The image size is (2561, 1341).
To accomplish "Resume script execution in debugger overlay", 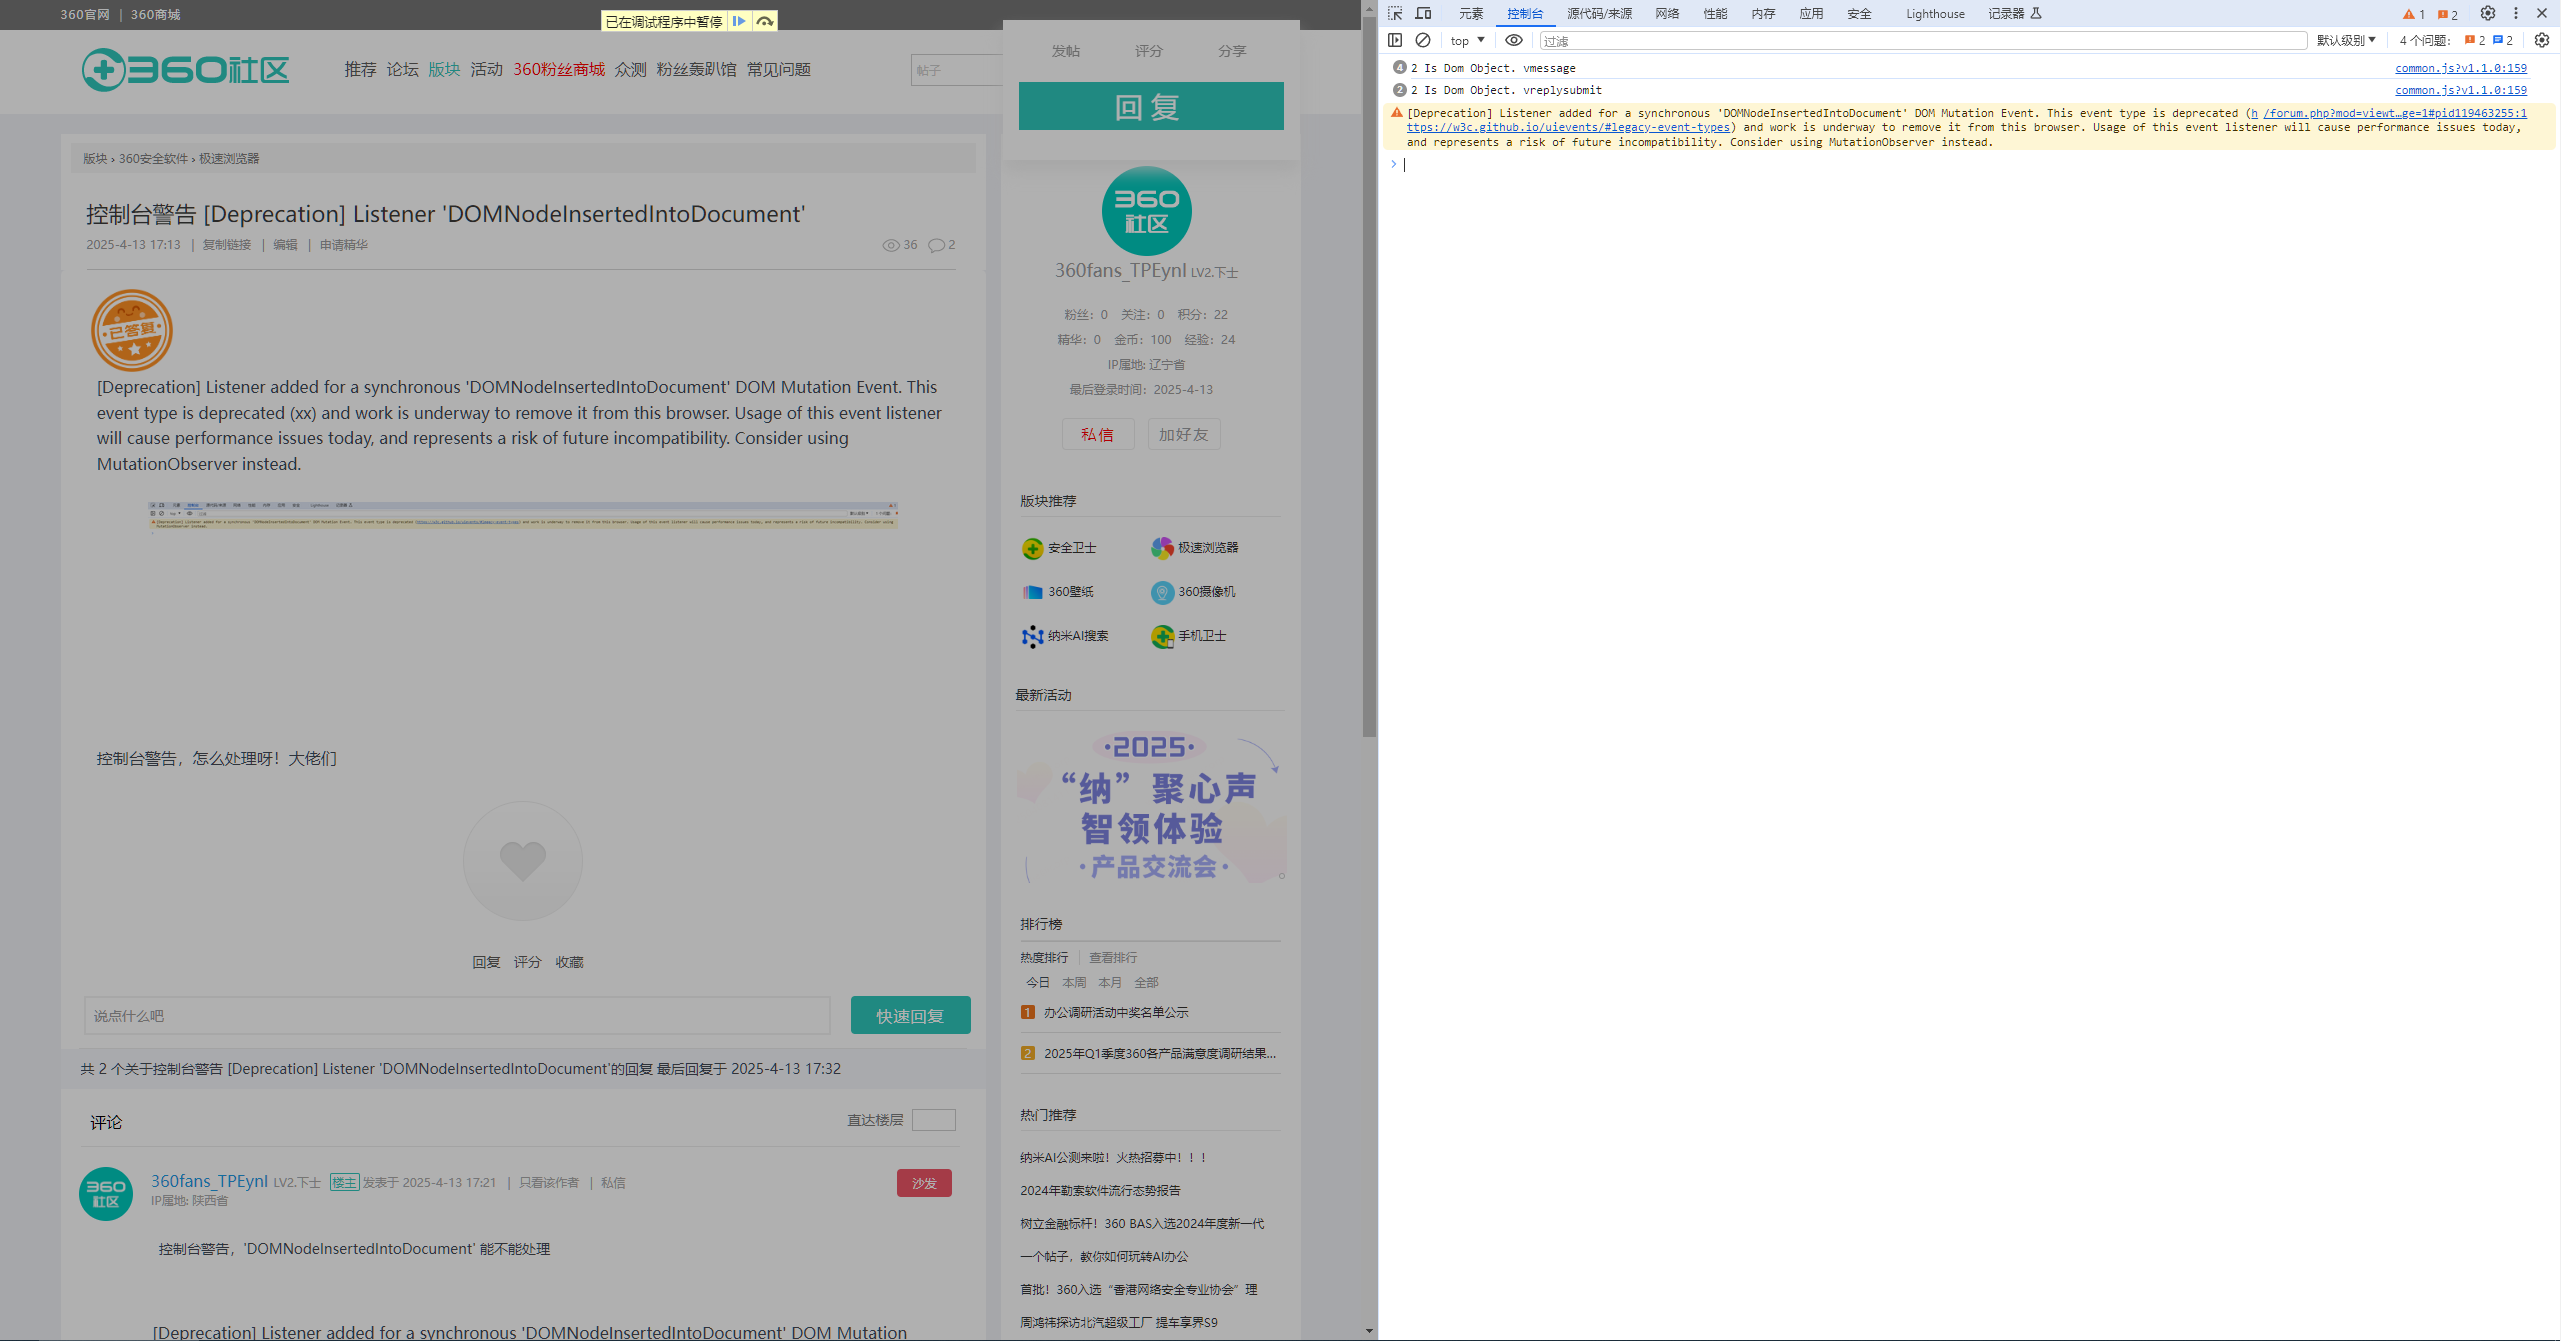I will 739,21.
